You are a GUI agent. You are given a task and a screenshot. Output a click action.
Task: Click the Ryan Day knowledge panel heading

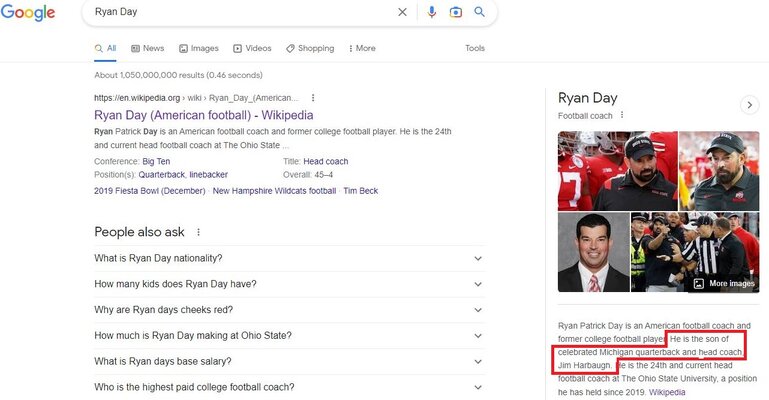coord(588,98)
